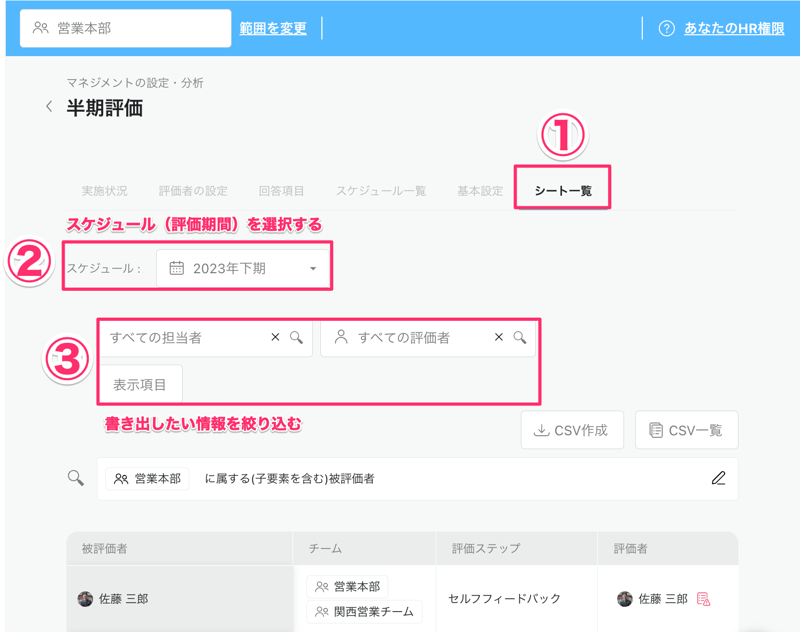Click the 営業本部 scope field in header
The height and width of the screenshot is (632, 800).
(125, 29)
